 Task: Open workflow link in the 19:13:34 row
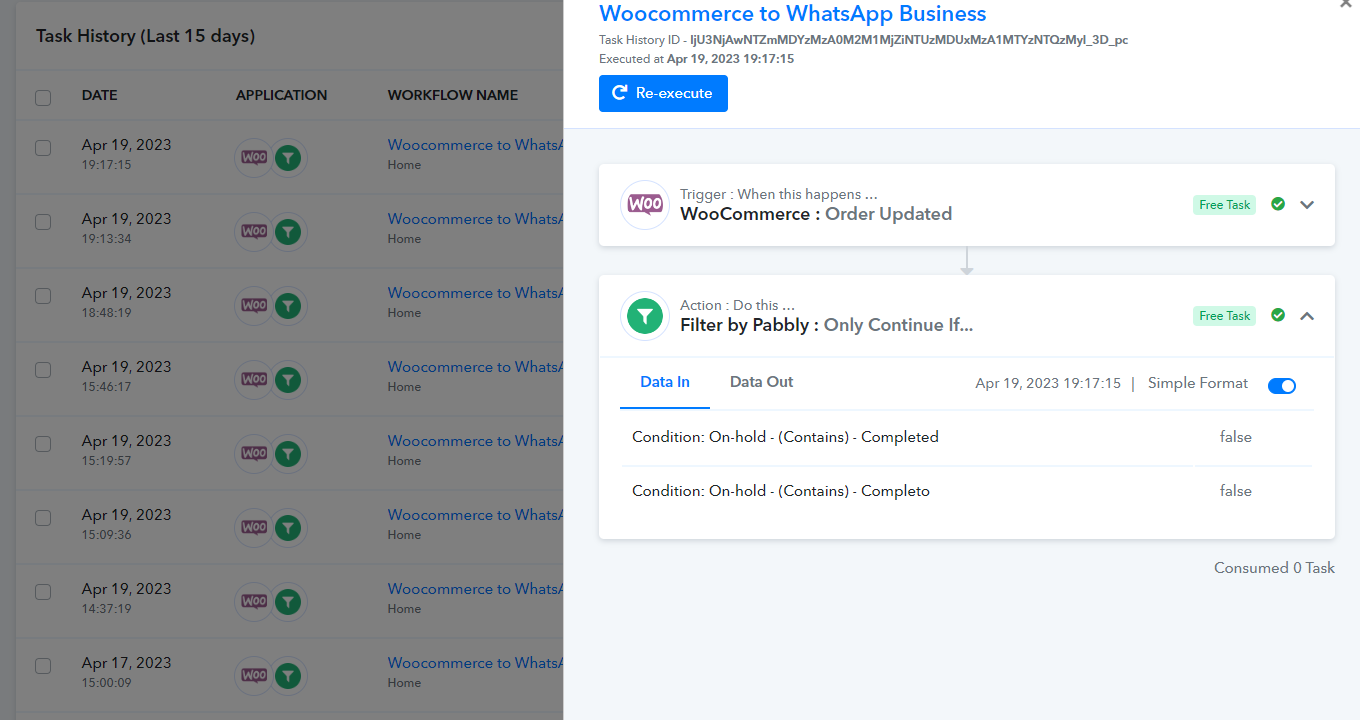(476, 219)
